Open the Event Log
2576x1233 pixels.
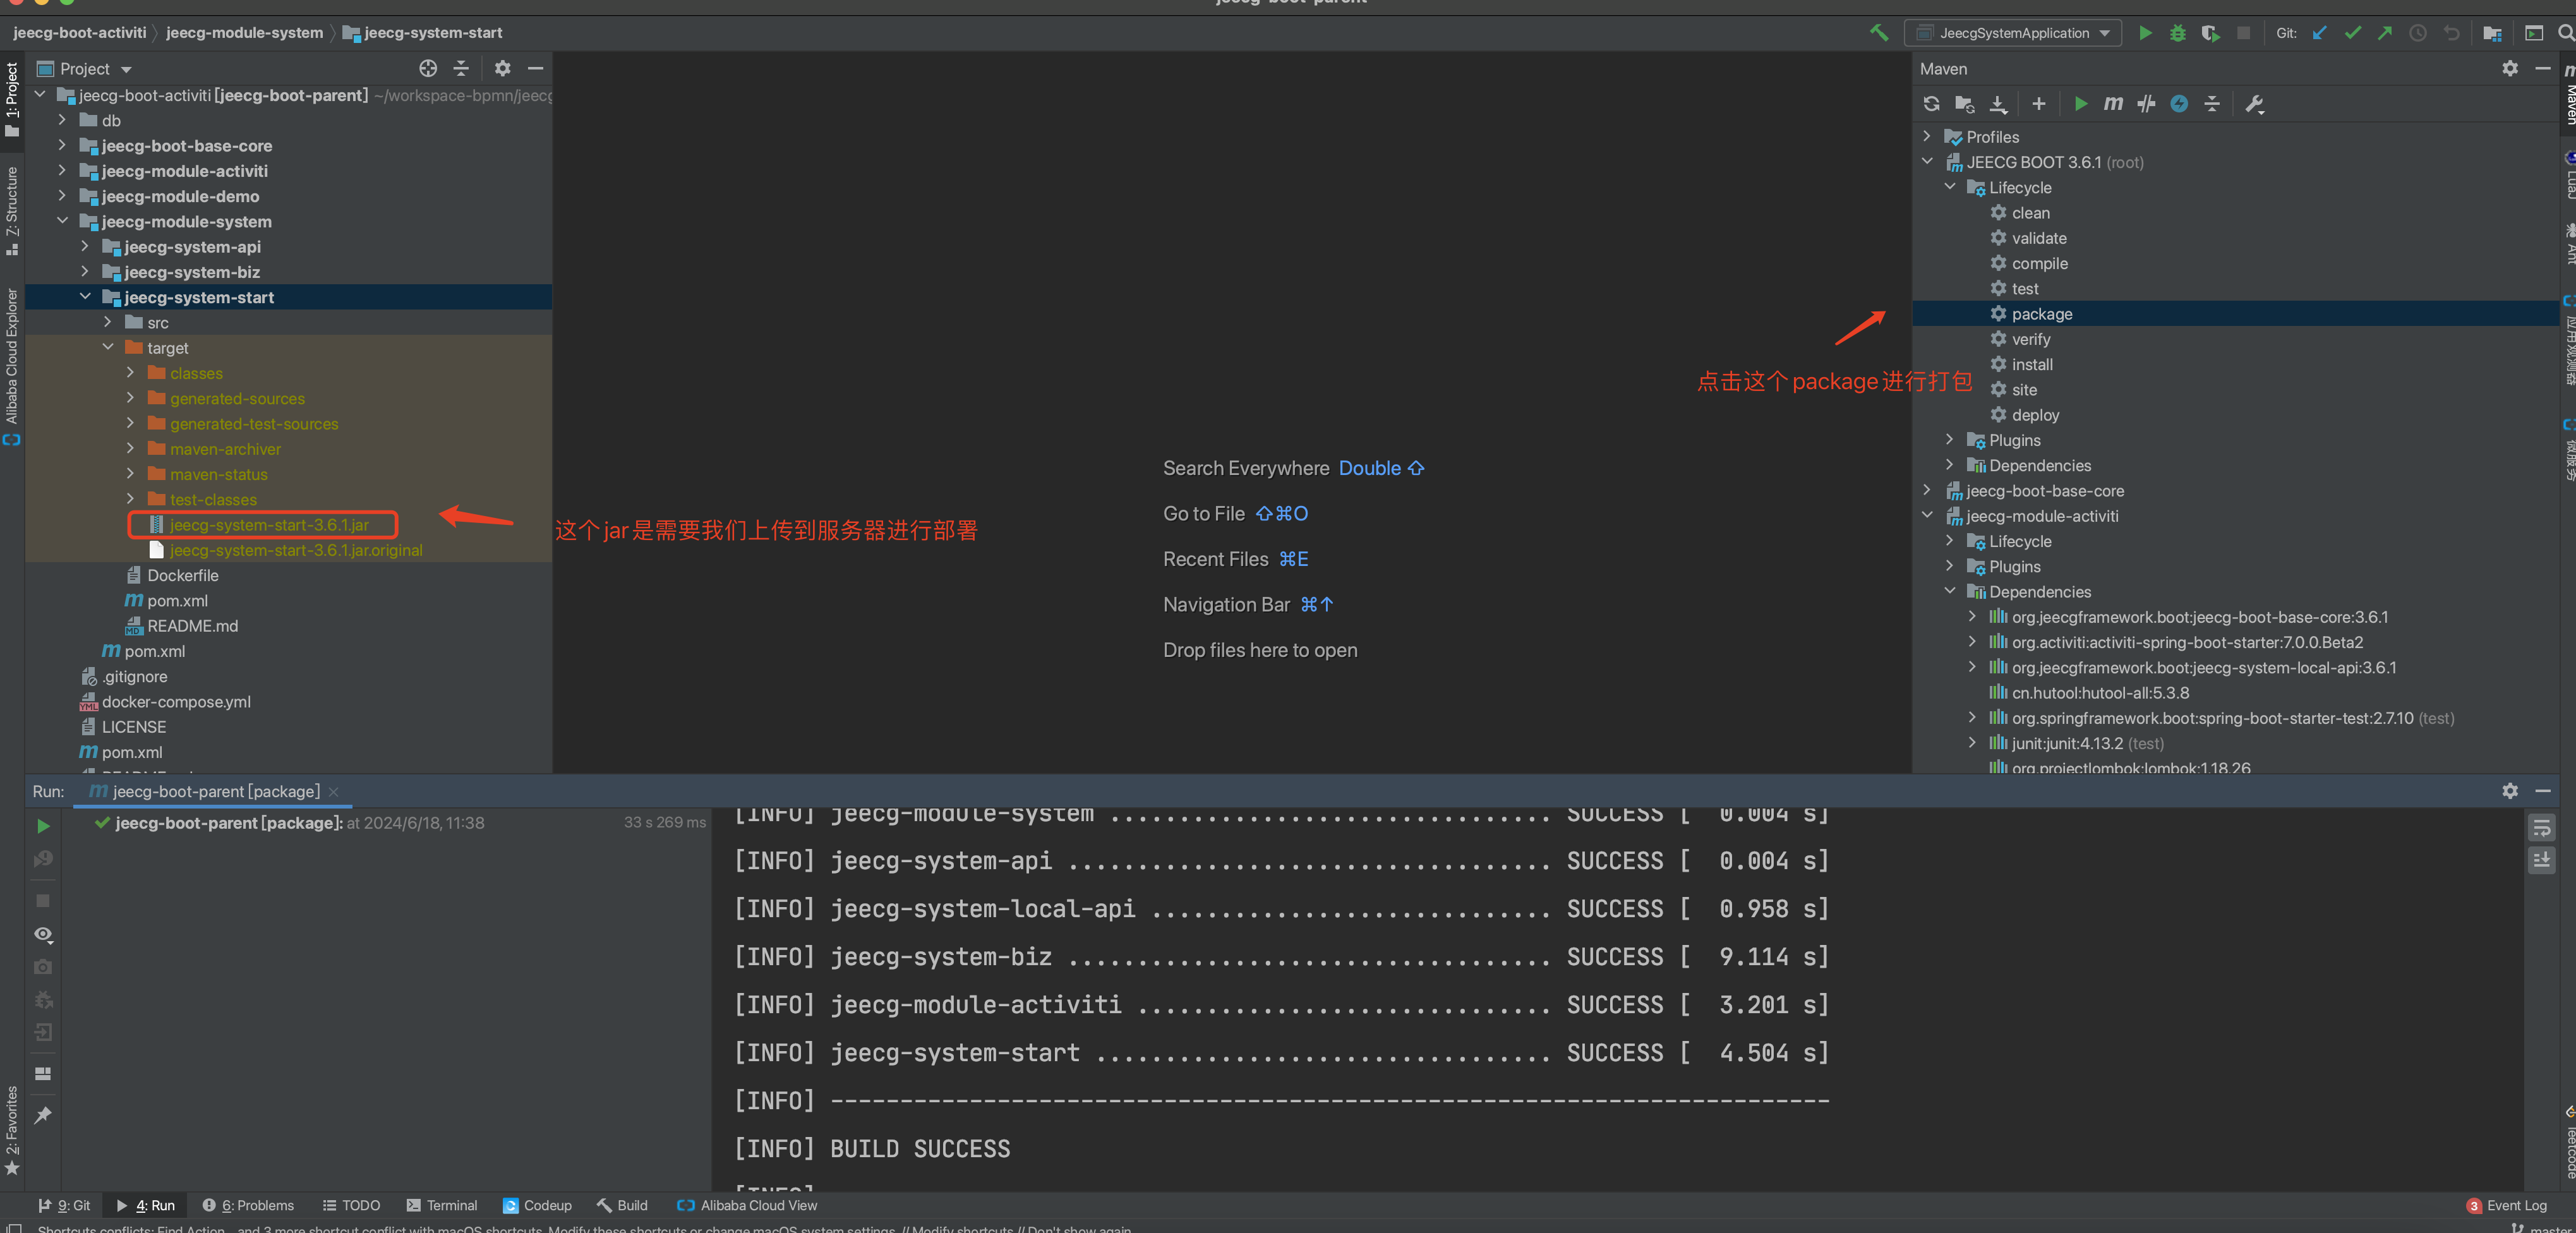[x=2506, y=1205]
